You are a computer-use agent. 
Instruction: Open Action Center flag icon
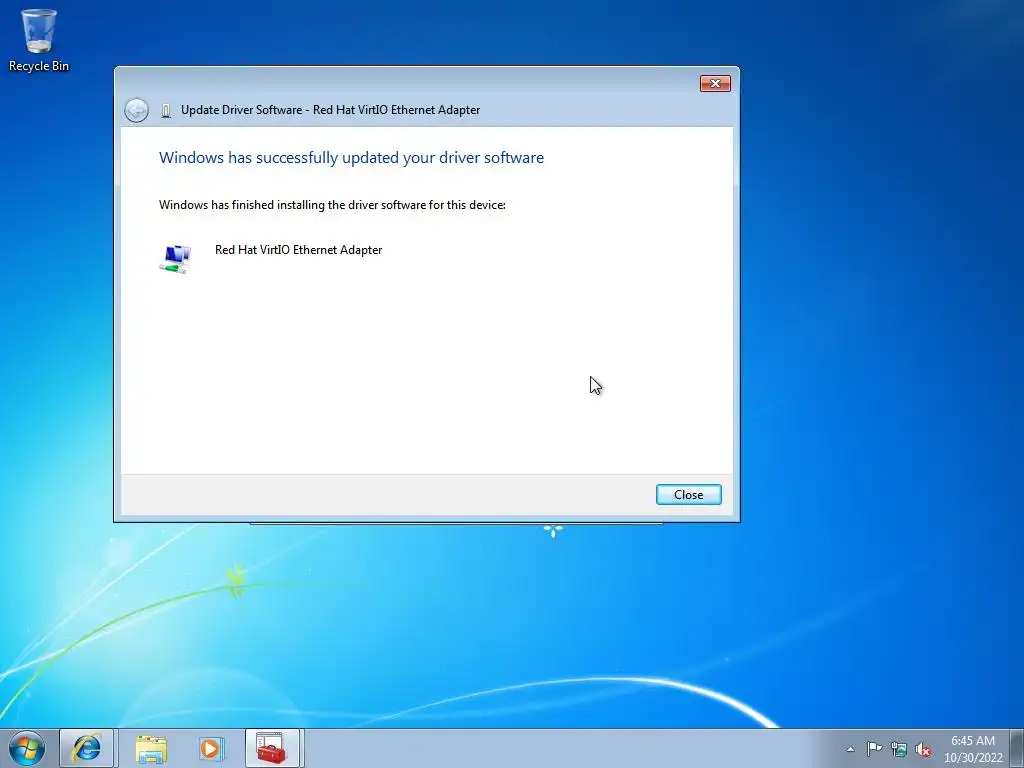874,748
